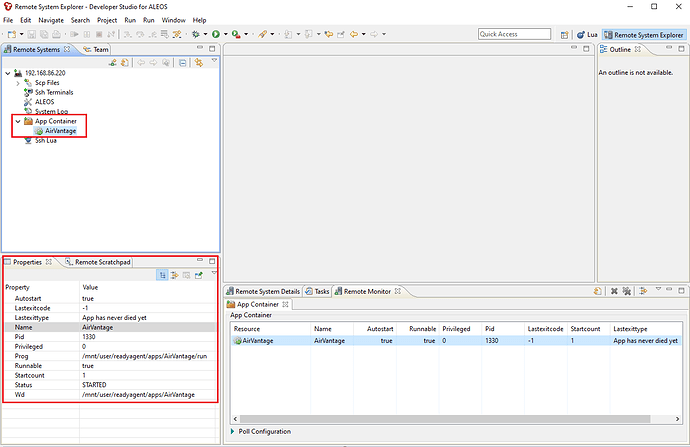
Task: Collapse the 192.168.86.220 connection node
Action: pyautogui.click(x=8, y=73)
